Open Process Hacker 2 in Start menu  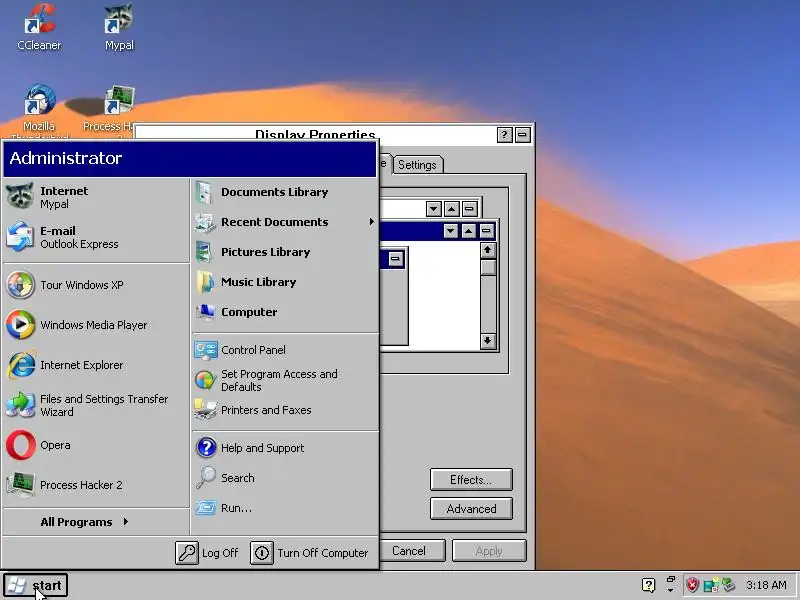96,485
